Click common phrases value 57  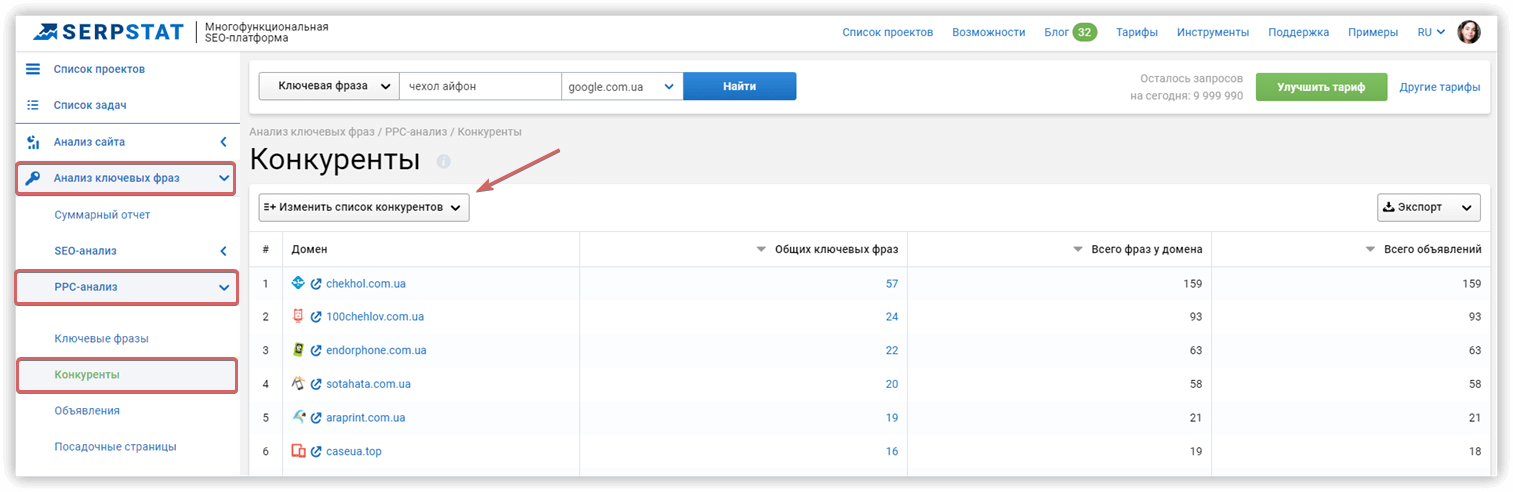point(892,284)
